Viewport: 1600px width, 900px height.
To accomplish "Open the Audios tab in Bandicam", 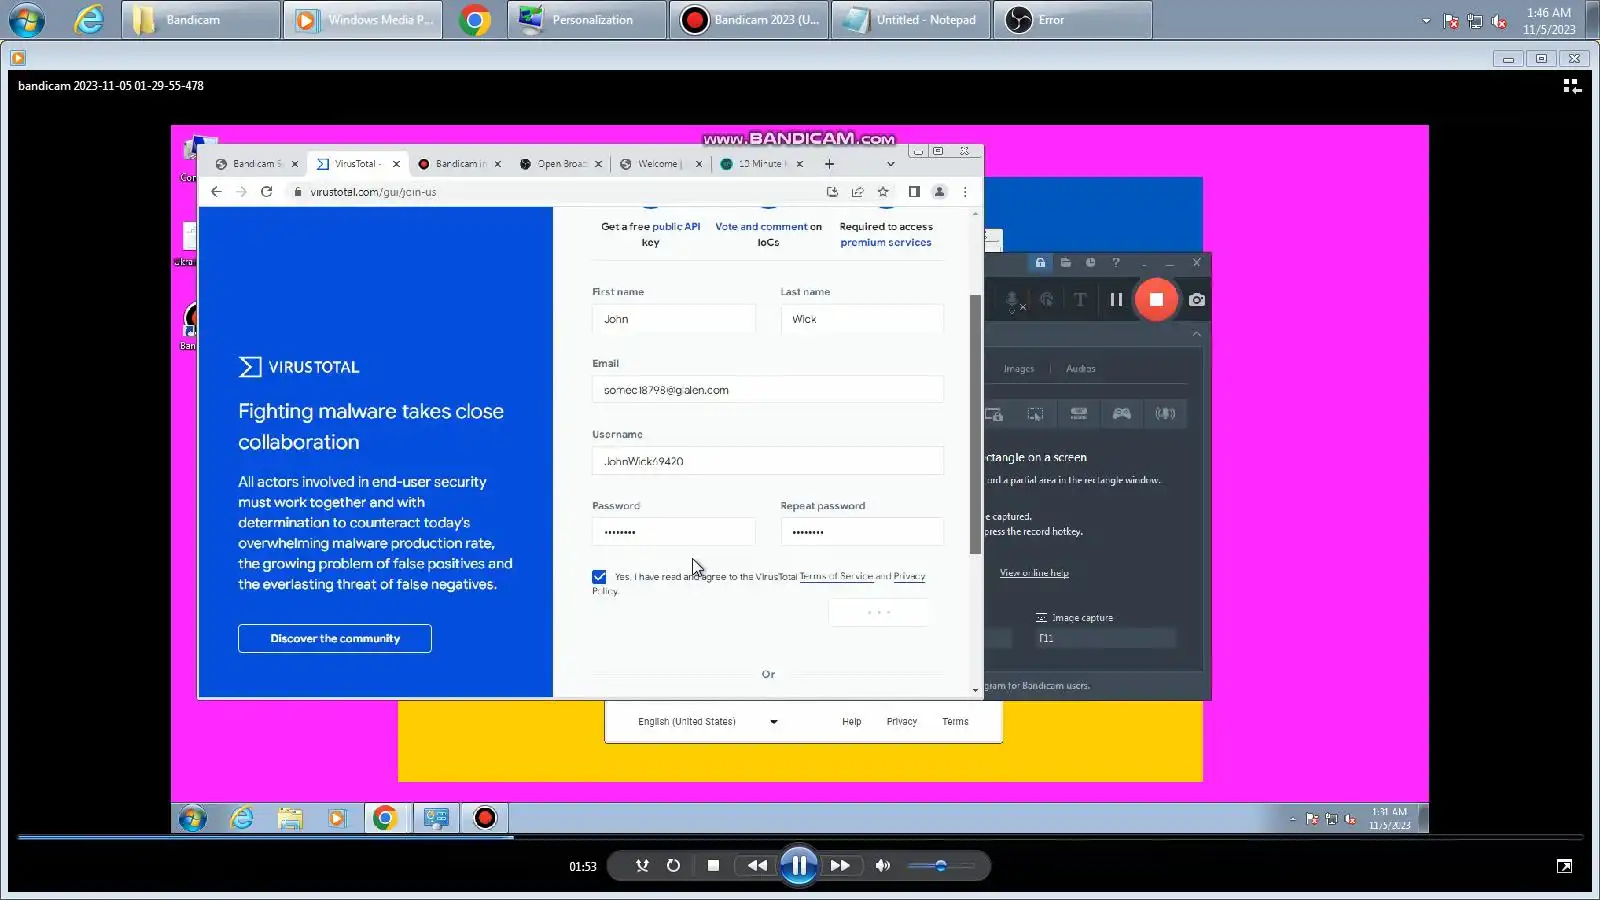I will coord(1080,369).
